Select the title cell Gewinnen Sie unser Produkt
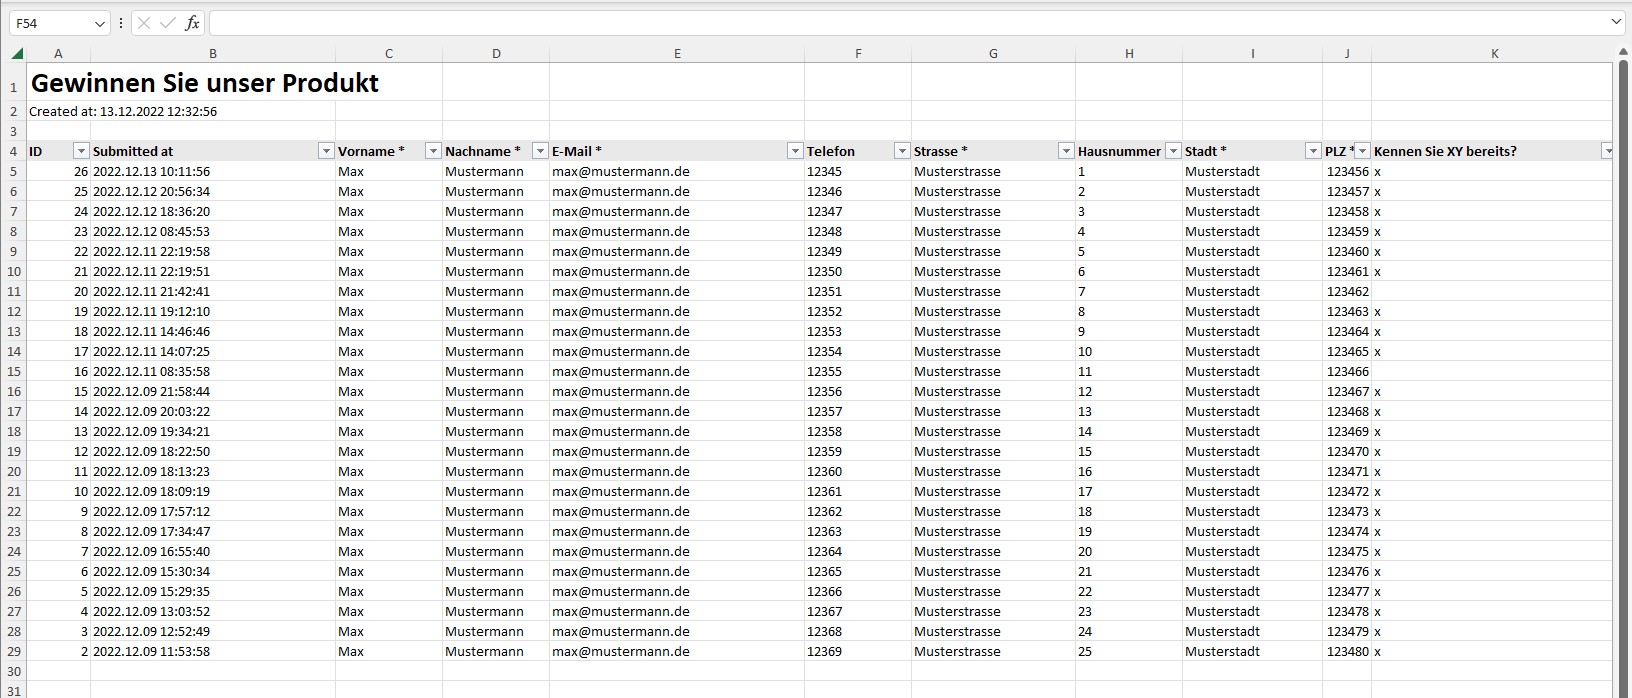The image size is (1632, 698). 205,83
